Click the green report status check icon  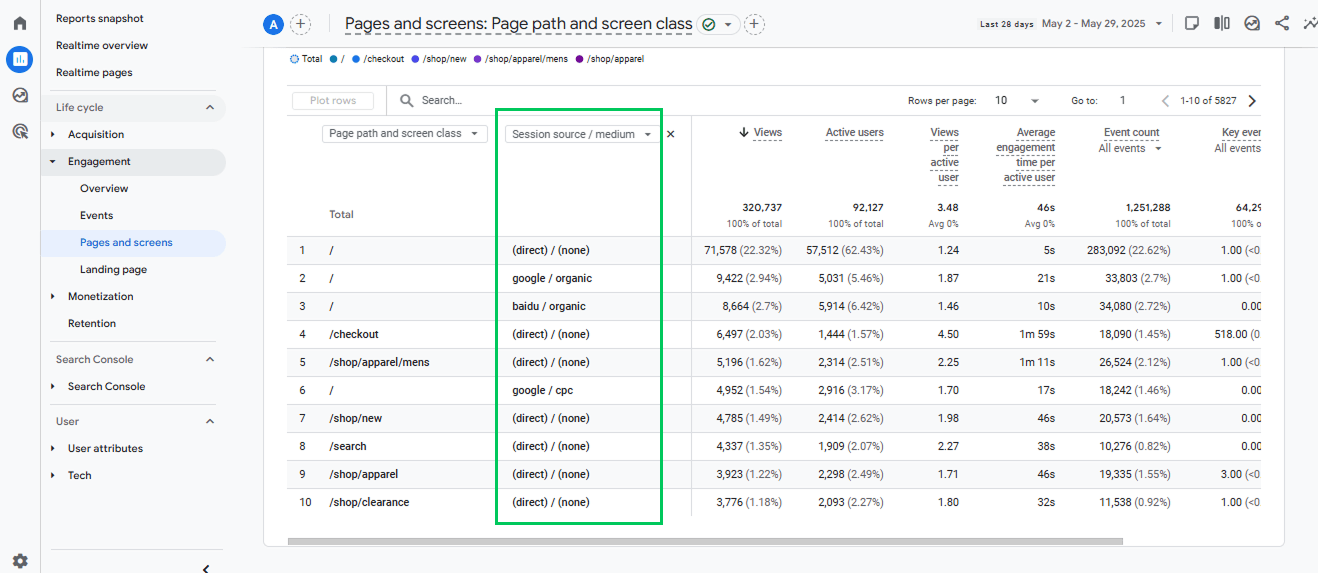[x=709, y=24]
